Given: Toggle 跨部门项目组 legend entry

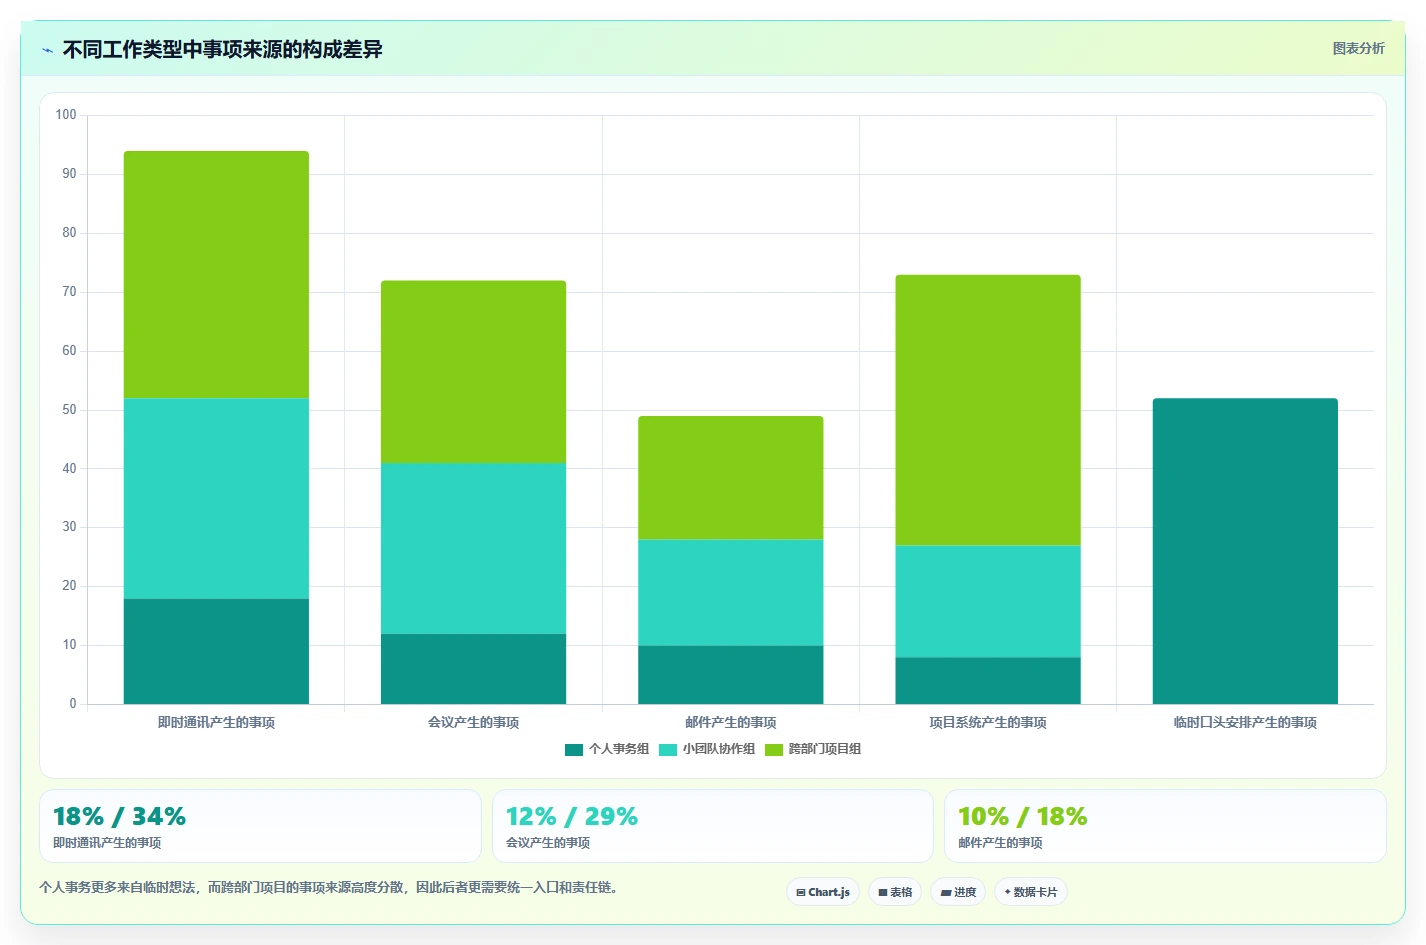Looking at the screenshot, I should (813, 749).
